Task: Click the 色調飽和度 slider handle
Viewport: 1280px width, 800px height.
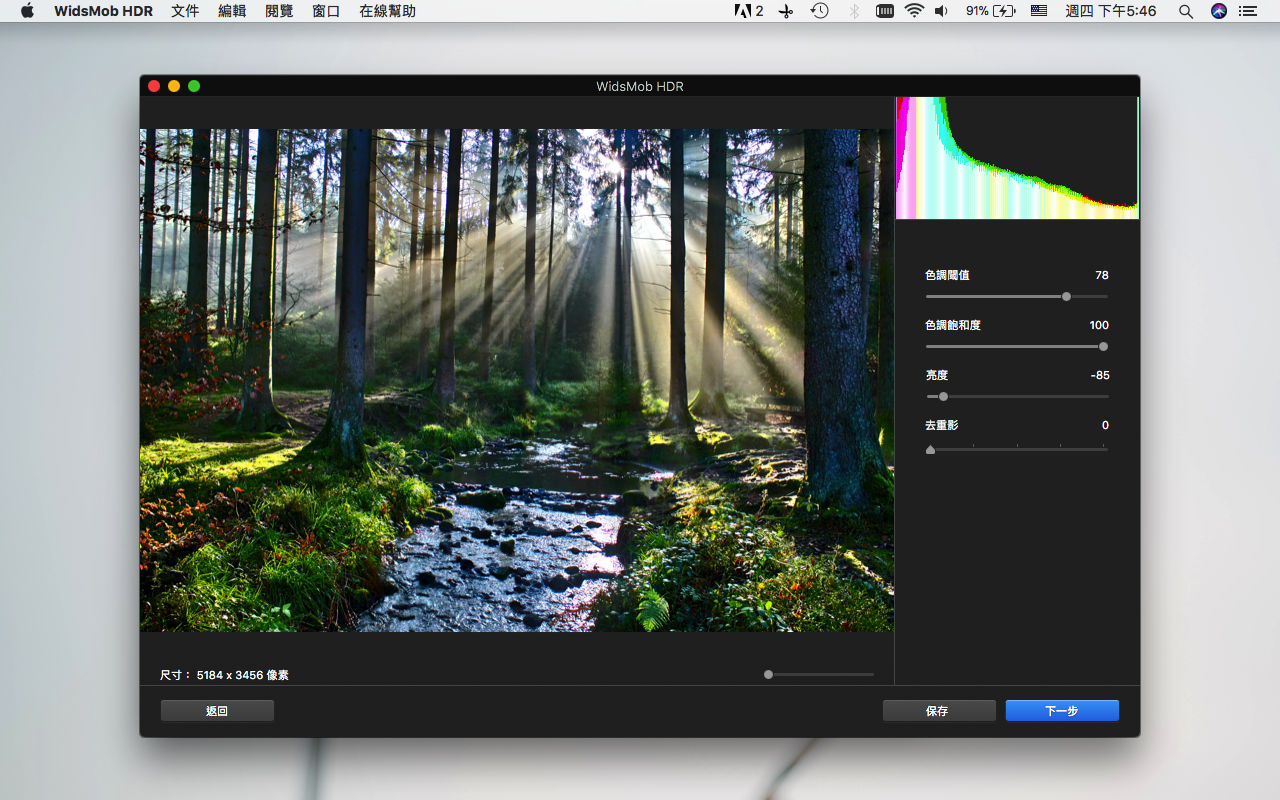Action: click(x=1103, y=346)
